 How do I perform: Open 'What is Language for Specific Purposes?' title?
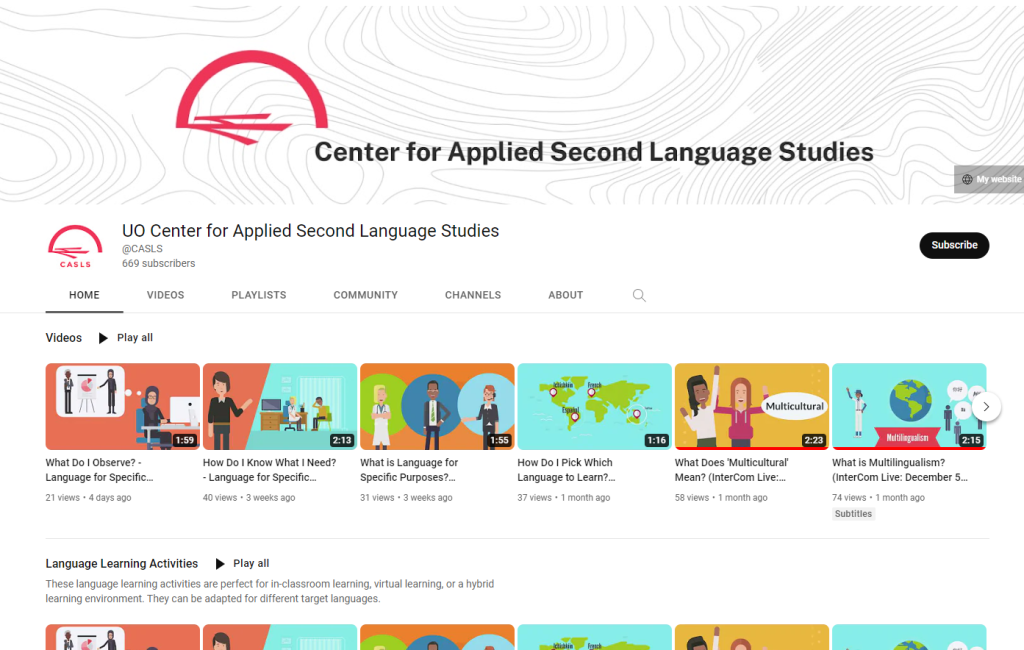[x=409, y=470]
